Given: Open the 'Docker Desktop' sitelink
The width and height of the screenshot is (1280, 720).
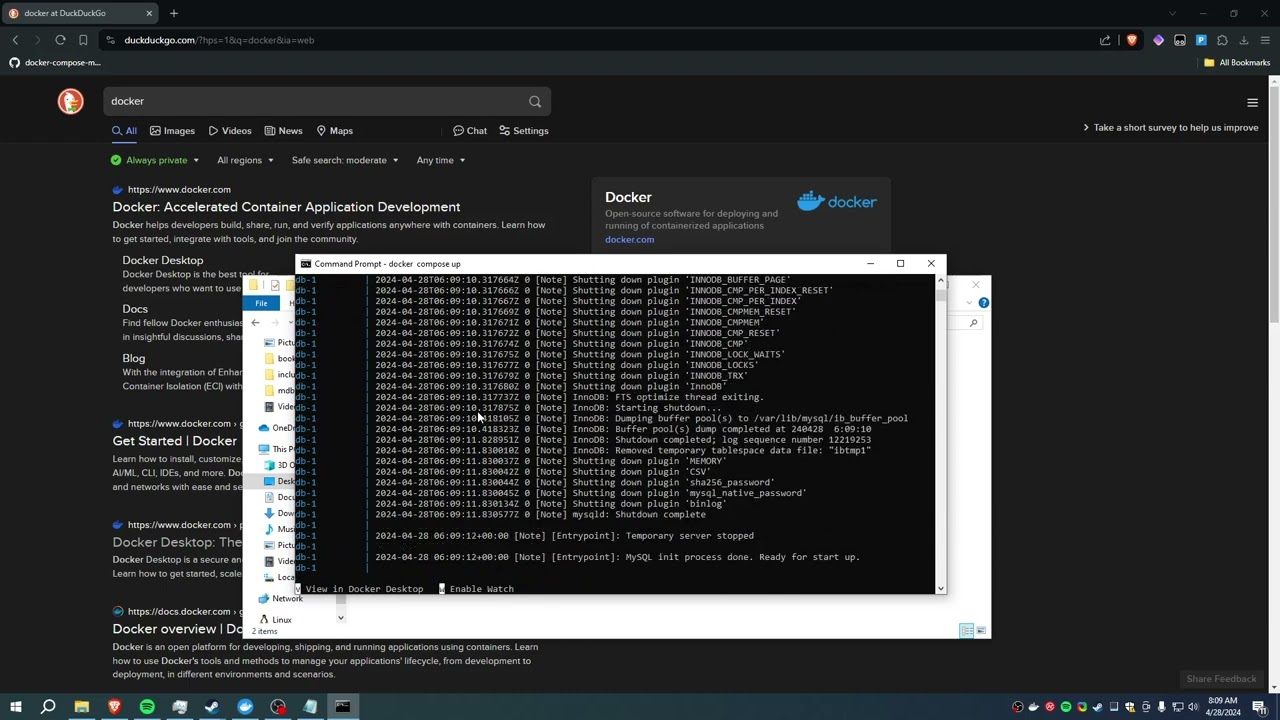Looking at the screenshot, I should (x=163, y=260).
